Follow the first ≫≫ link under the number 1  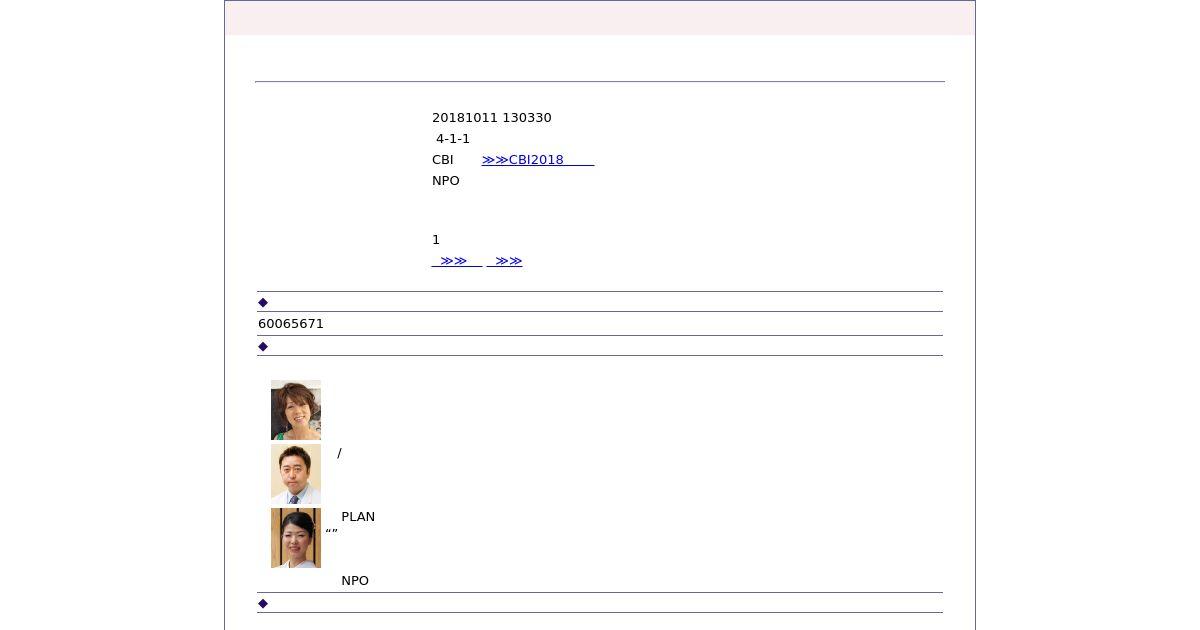point(456,261)
